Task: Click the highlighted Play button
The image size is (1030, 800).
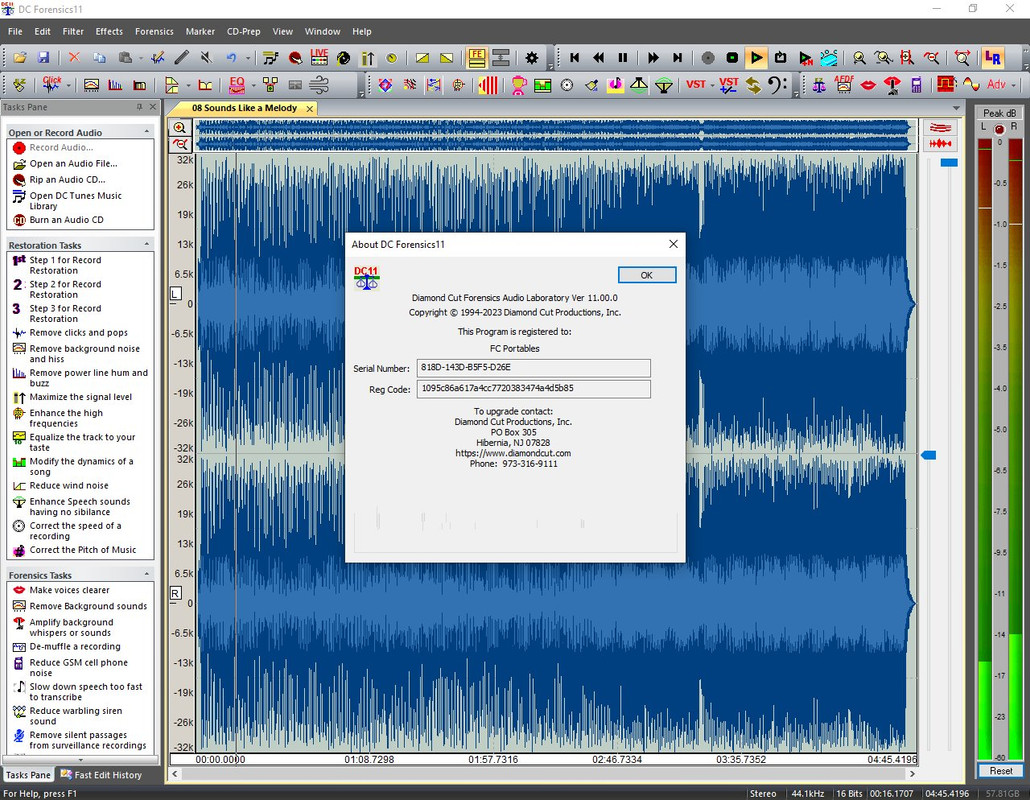Action: 756,58
